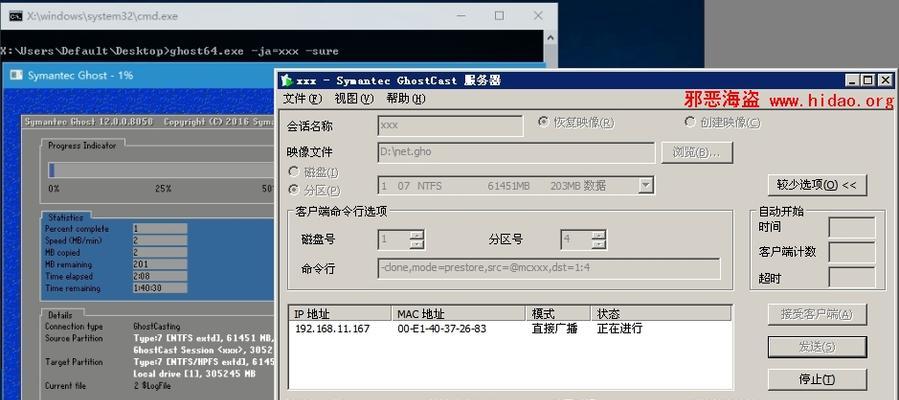Close the cmd.exe window
Image resolution: width=899 pixels, height=400 pixels.
[x=538, y=16]
